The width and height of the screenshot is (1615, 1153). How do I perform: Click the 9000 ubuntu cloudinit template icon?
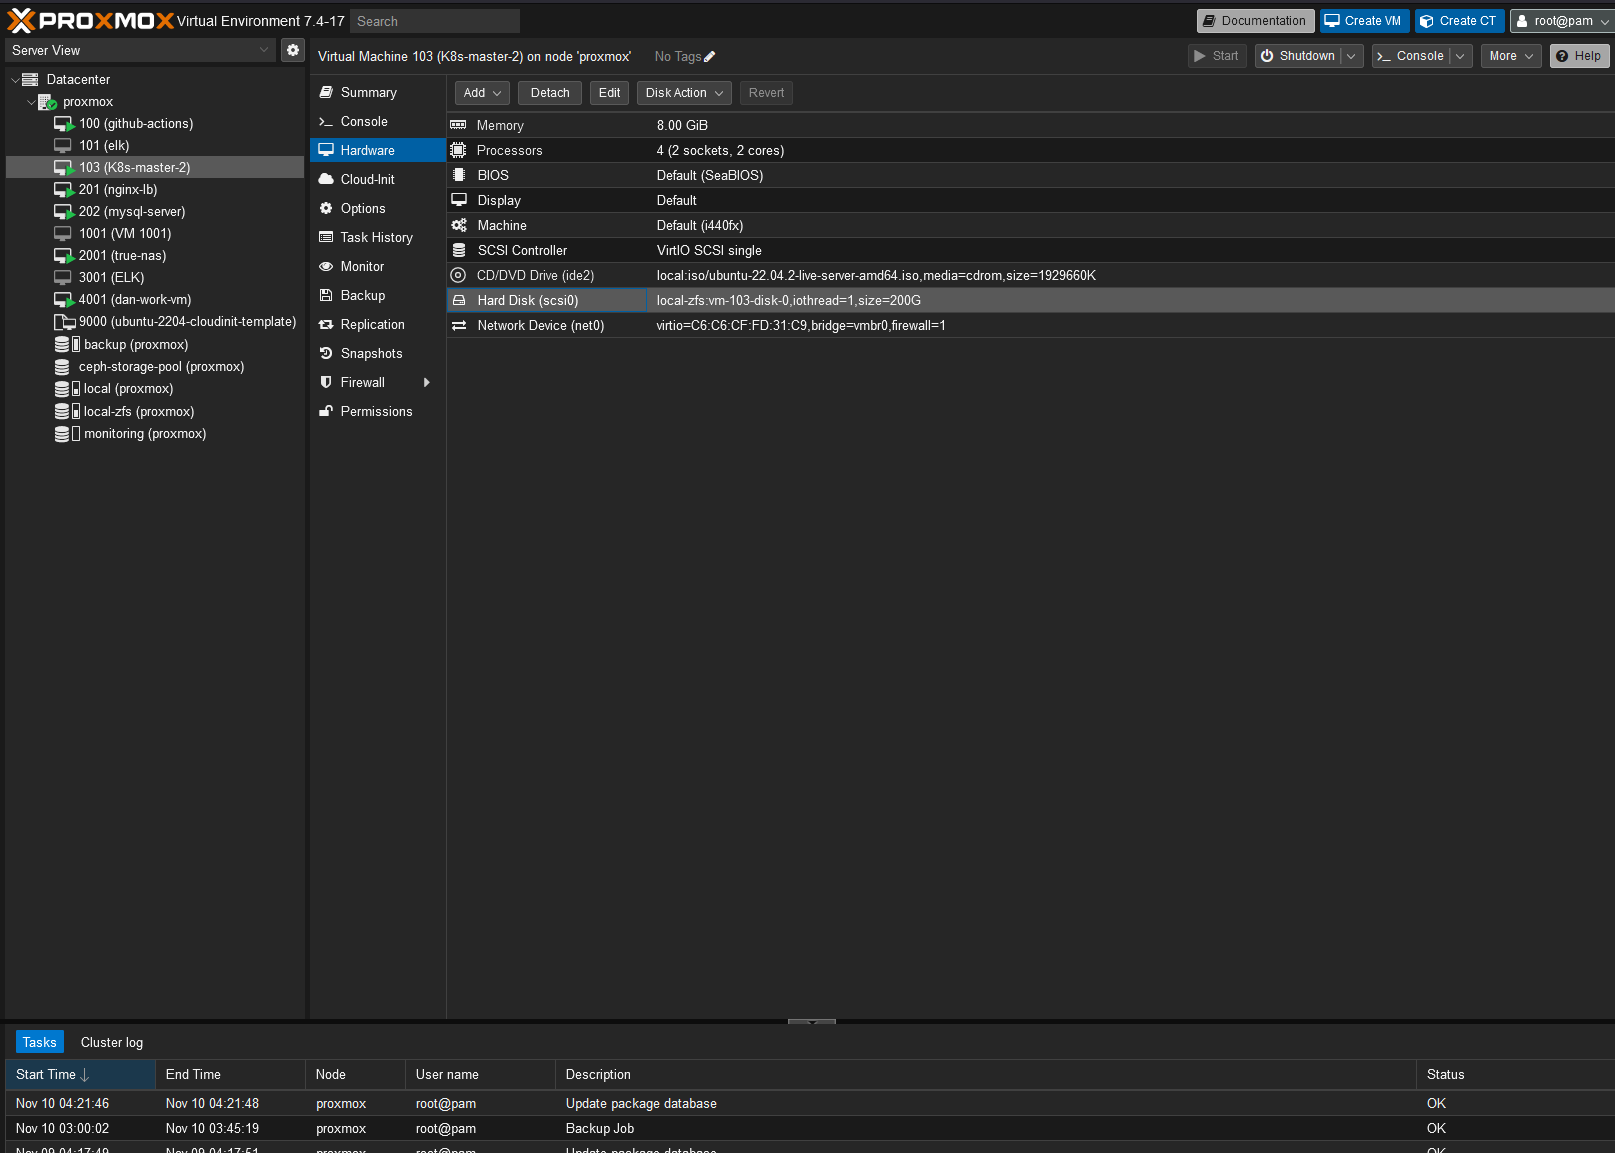point(64,322)
